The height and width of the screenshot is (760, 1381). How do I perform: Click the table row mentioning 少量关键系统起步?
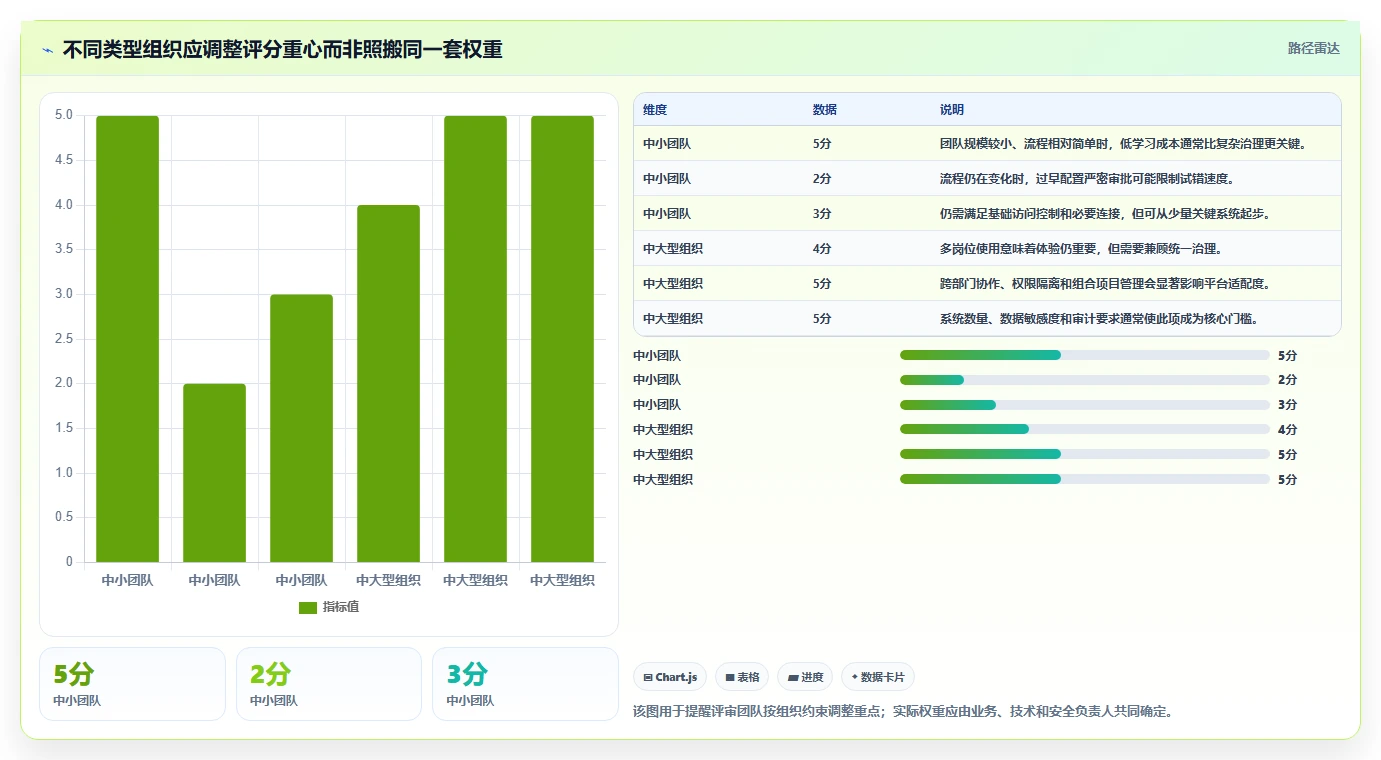click(x=987, y=214)
